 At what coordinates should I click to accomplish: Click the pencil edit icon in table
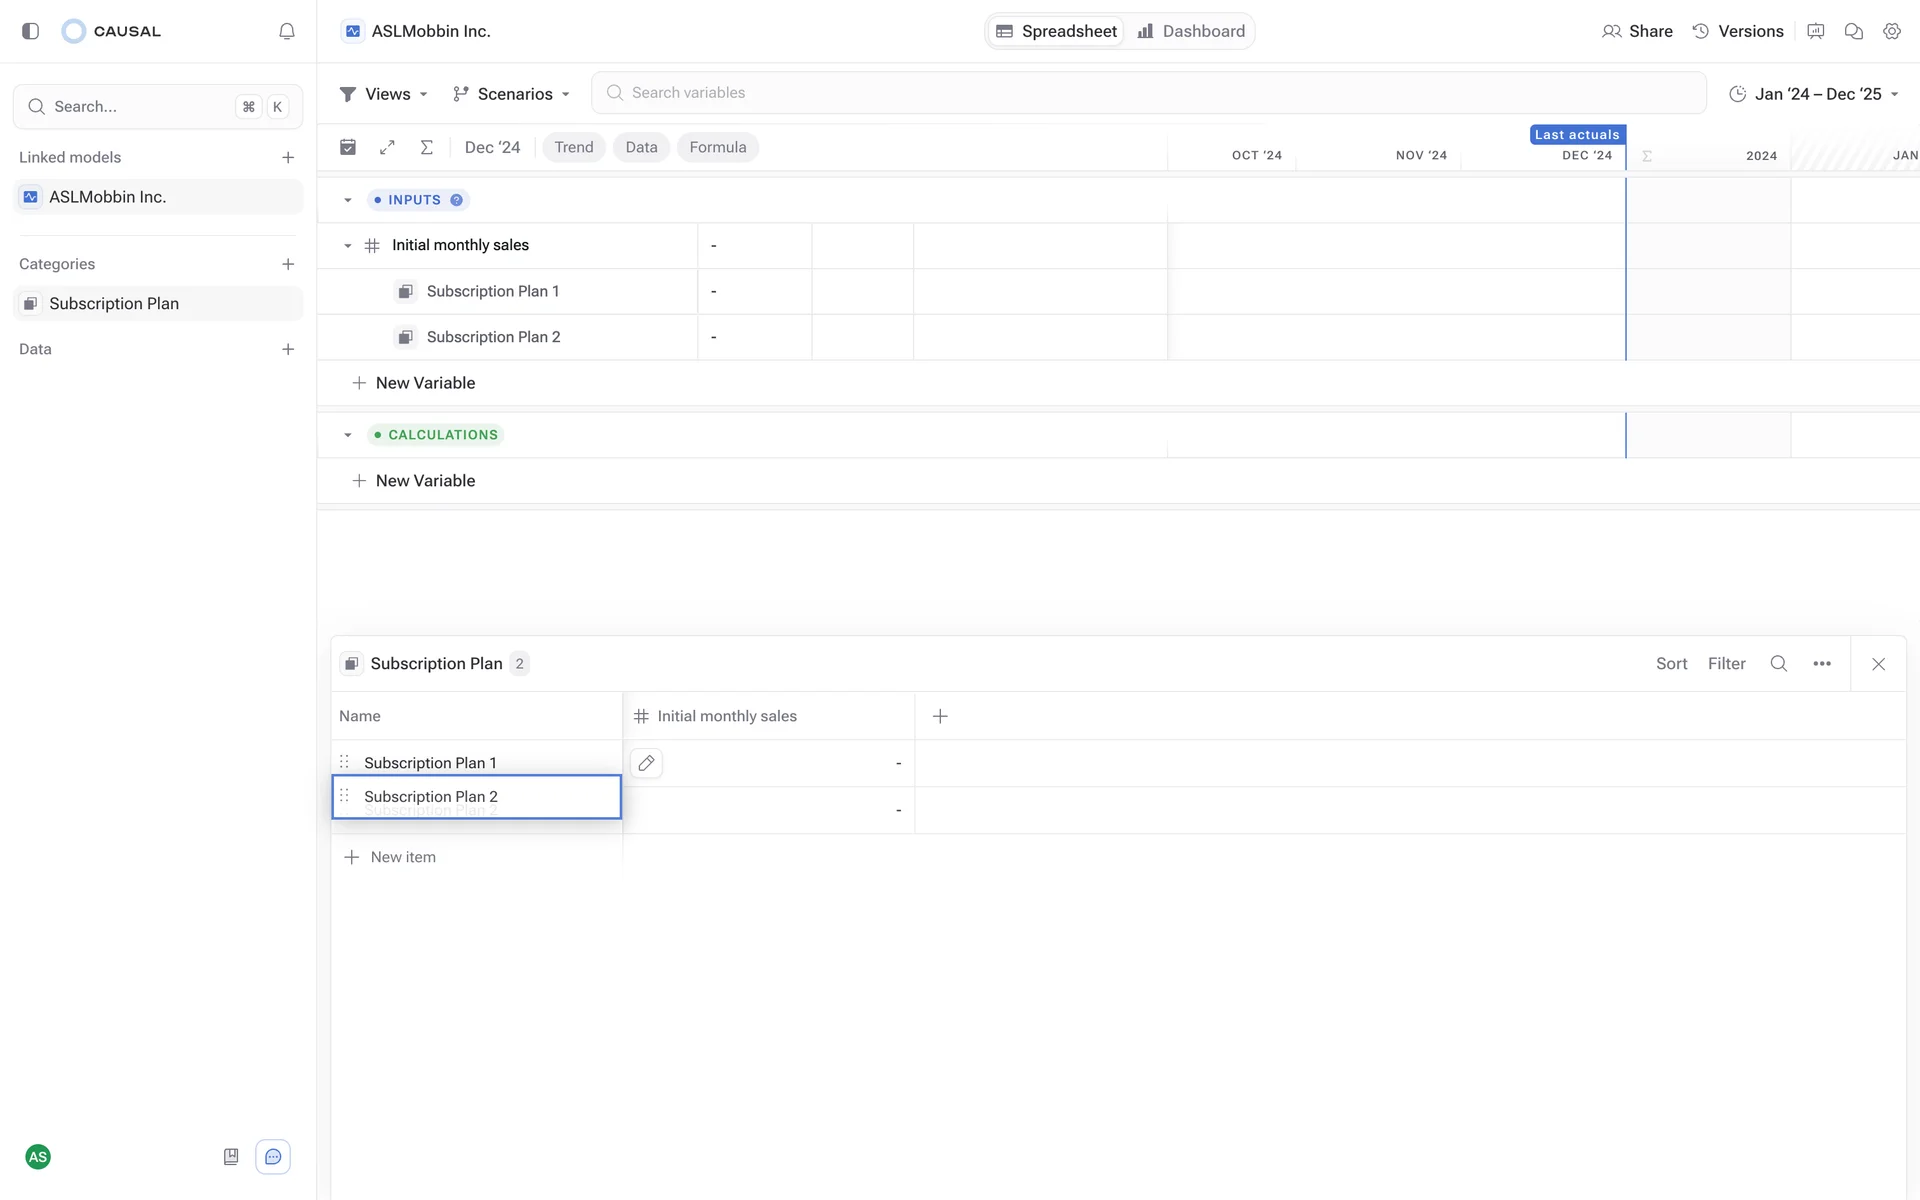coord(646,763)
